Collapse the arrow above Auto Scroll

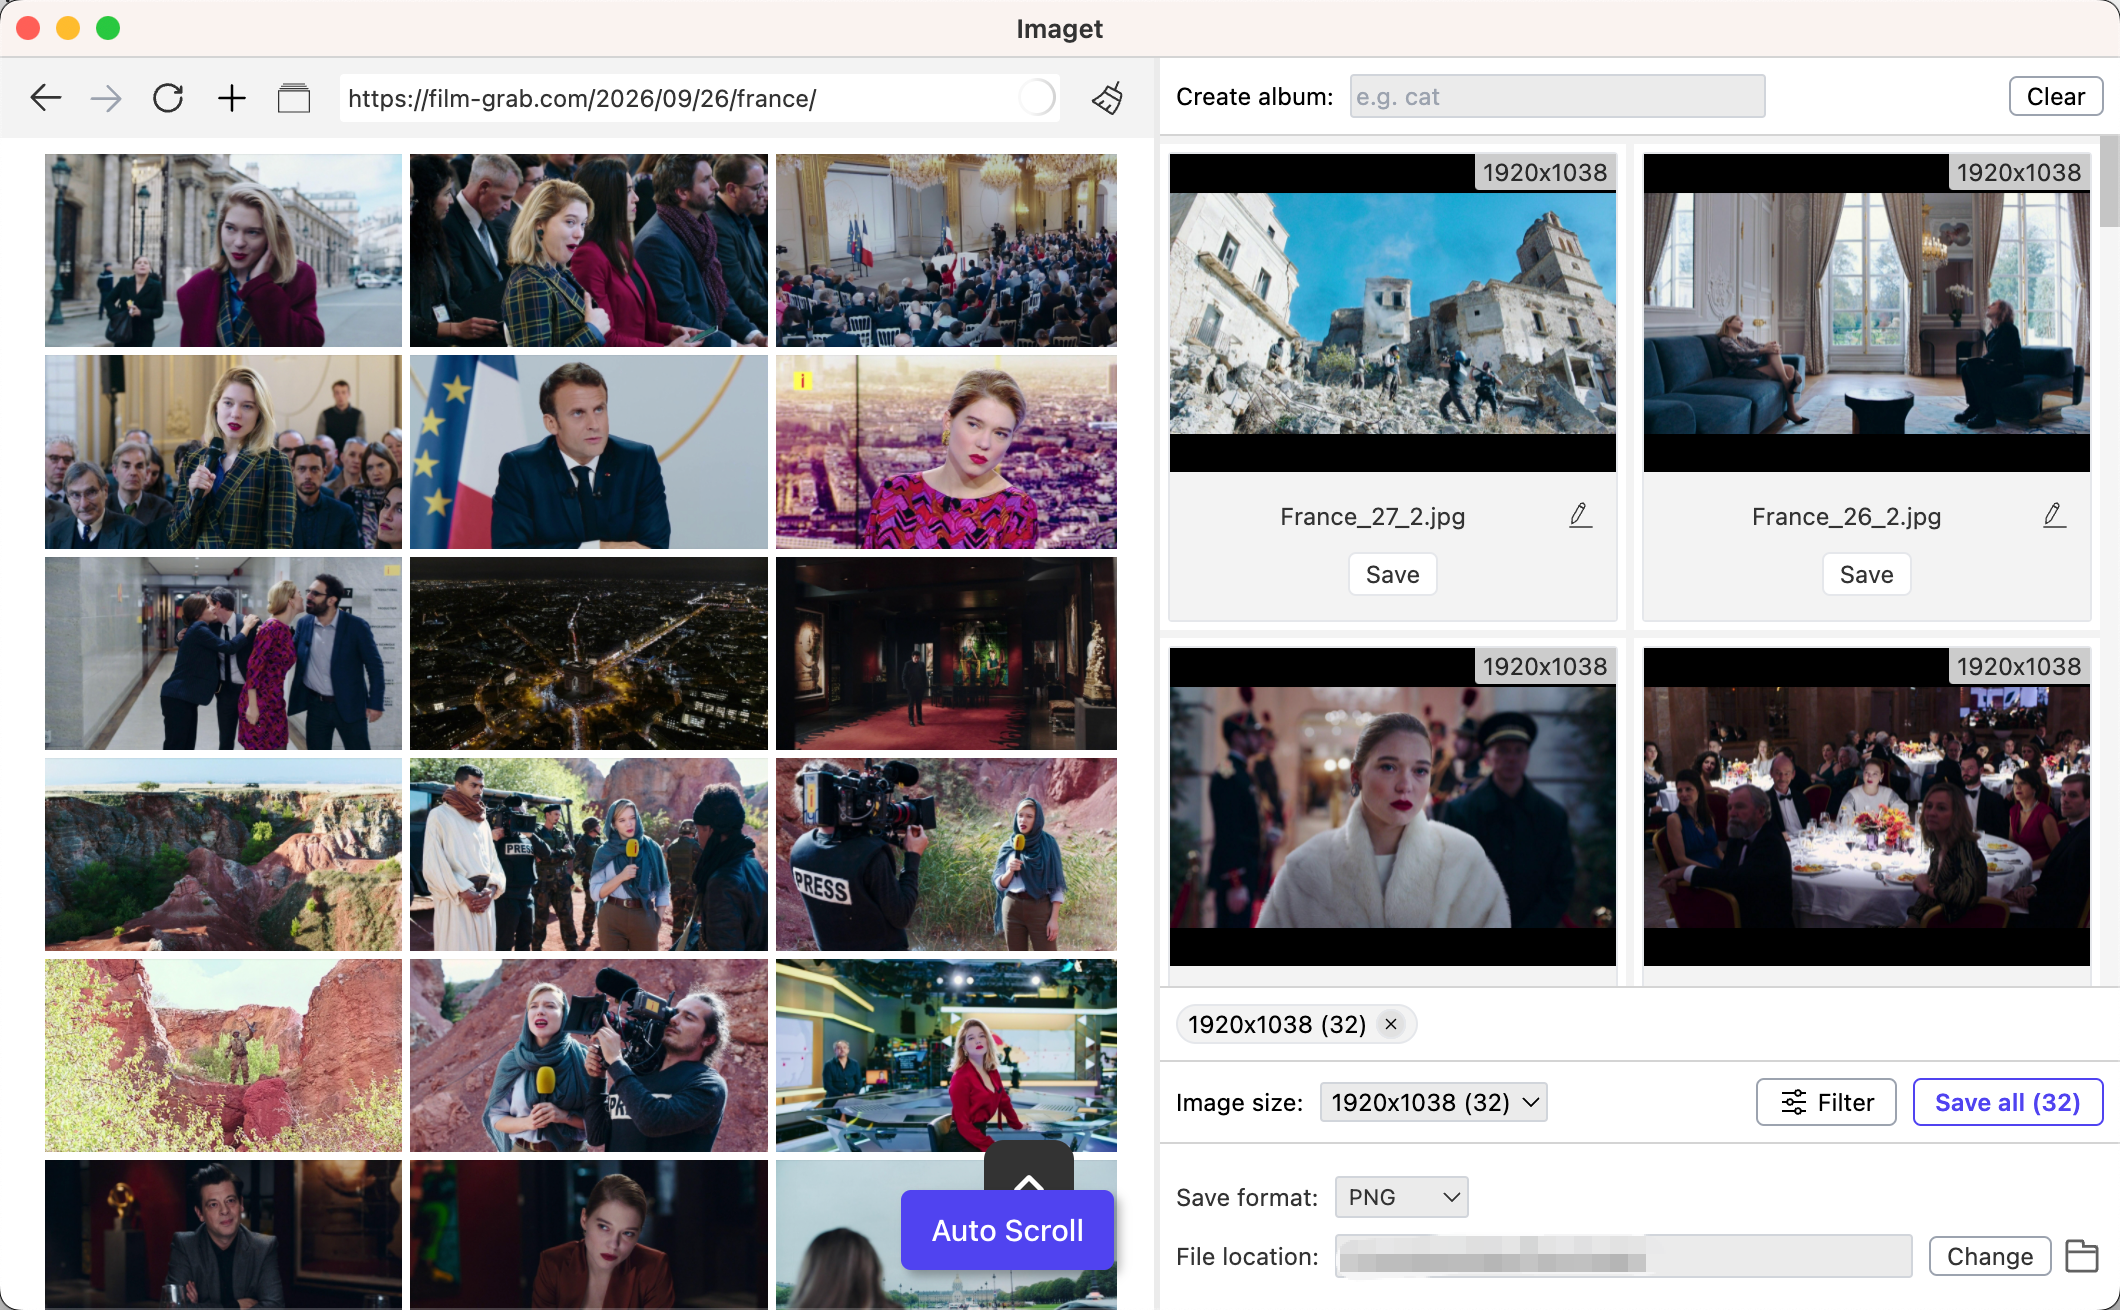tap(1029, 1172)
